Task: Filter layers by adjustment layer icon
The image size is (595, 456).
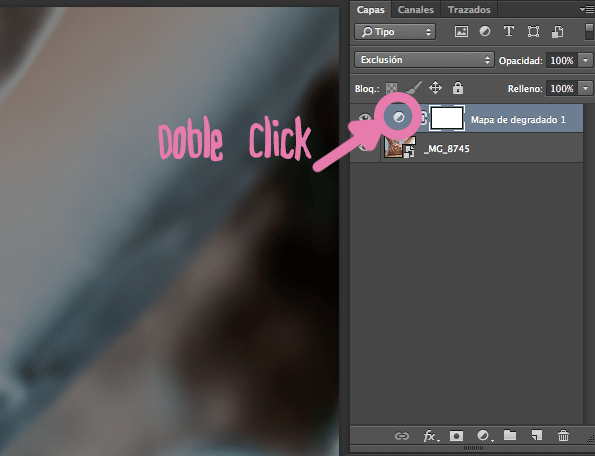Action: 485,31
